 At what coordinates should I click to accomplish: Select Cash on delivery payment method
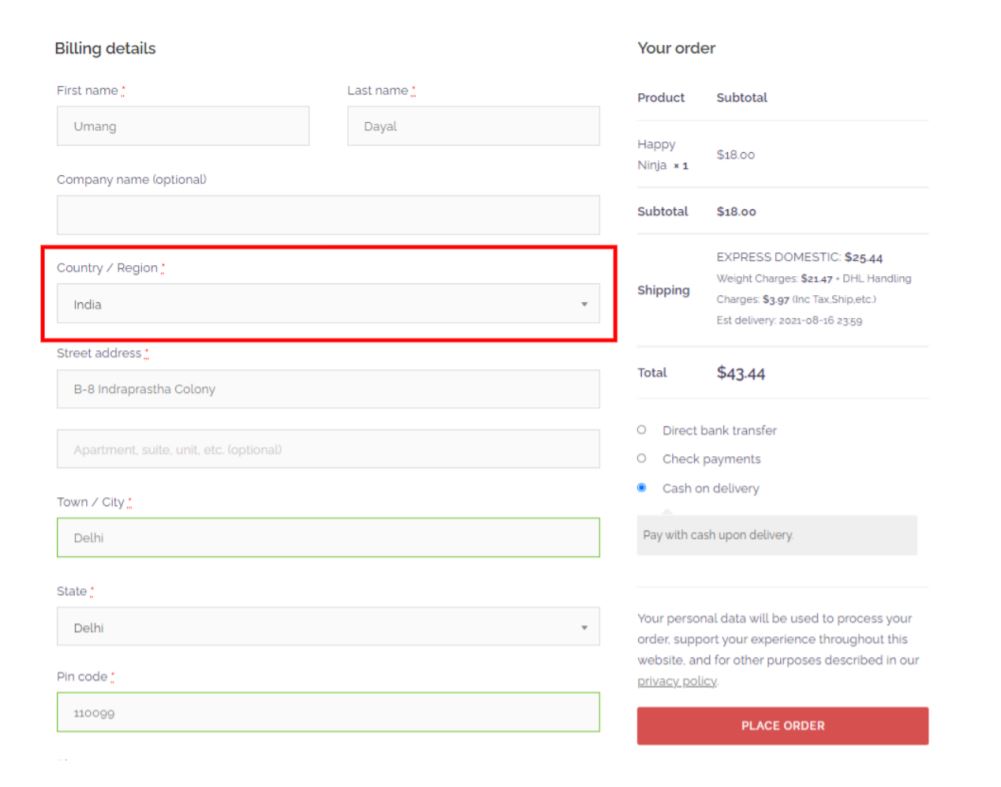click(642, 488)
